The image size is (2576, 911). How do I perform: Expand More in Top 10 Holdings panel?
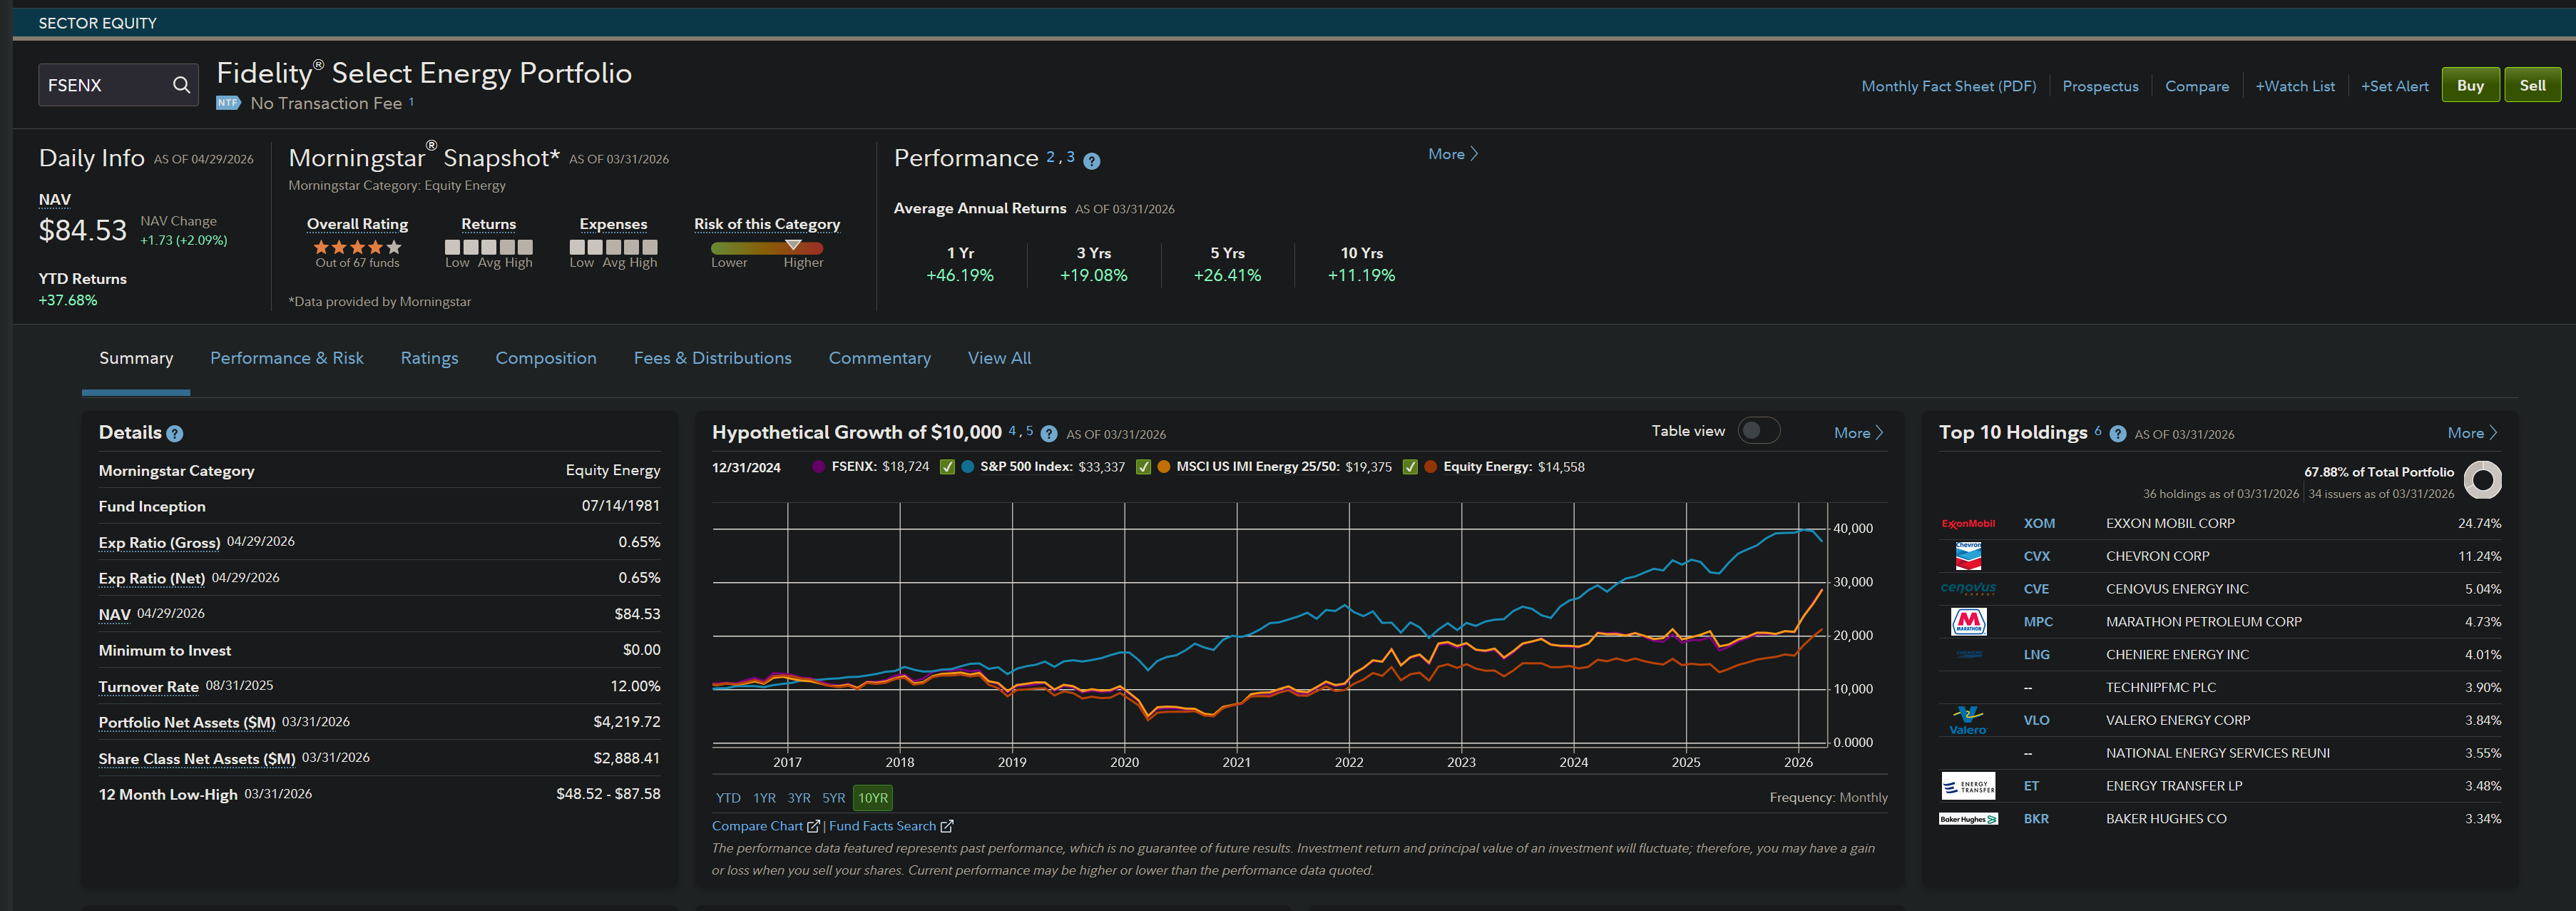[2473, 433]
